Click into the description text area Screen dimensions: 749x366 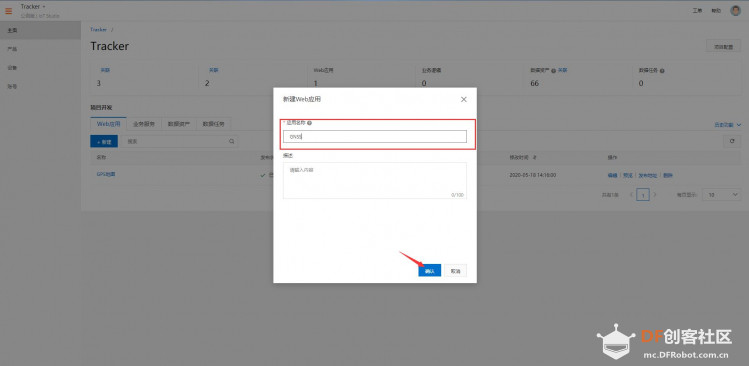pos(374,180)
